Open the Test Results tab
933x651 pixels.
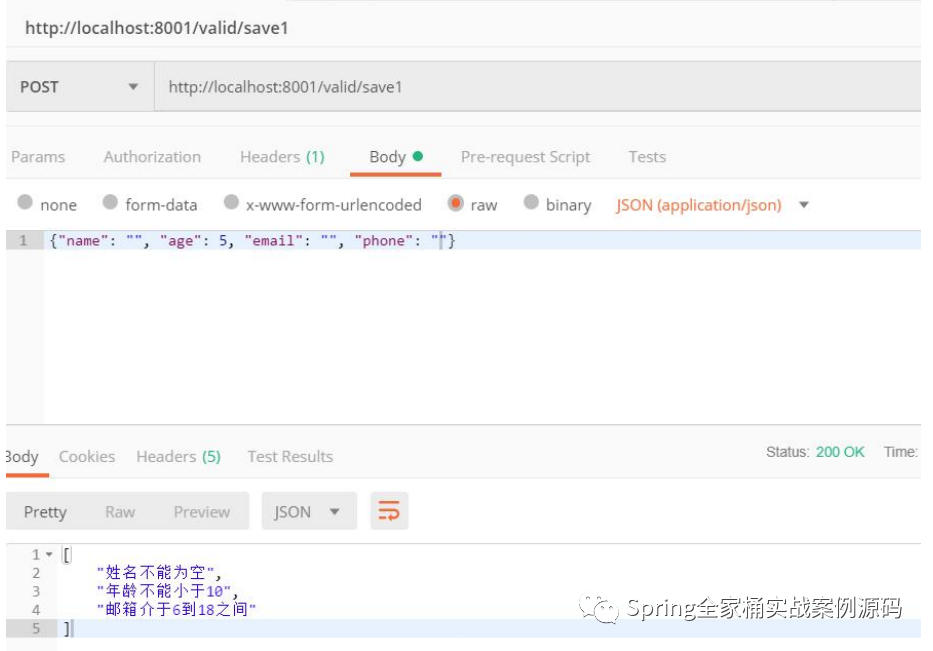(x=290, y=456)
